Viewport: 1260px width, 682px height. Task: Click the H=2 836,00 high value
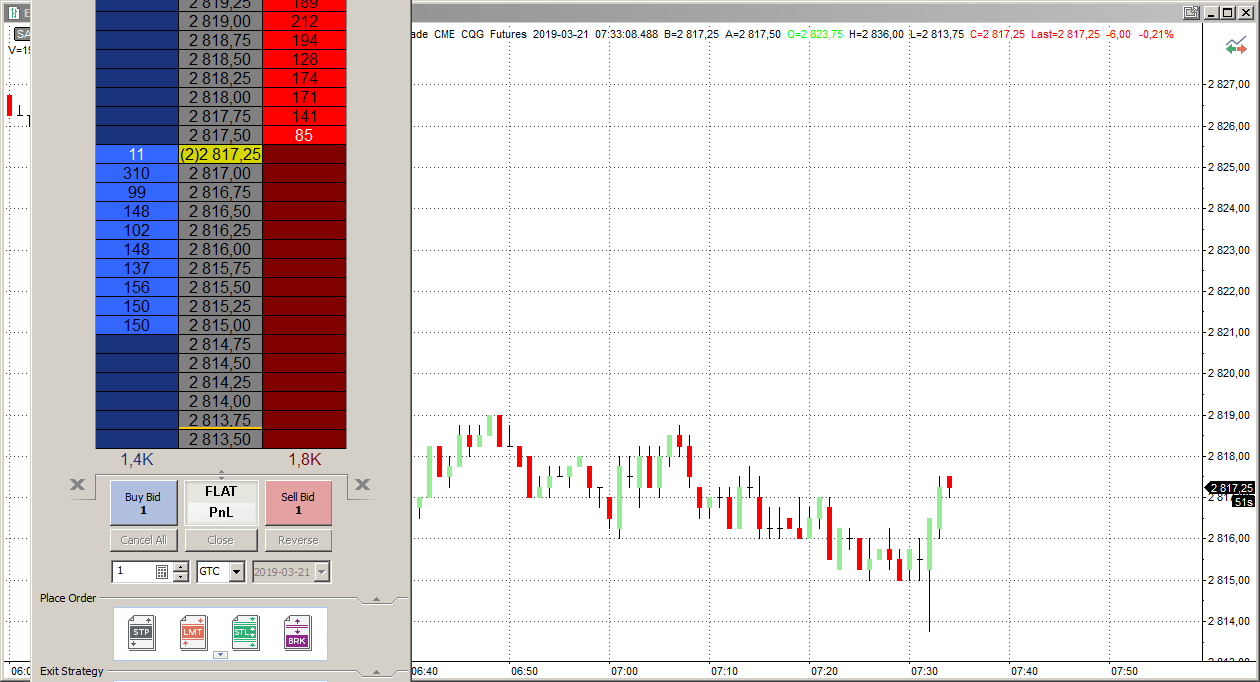876,34
